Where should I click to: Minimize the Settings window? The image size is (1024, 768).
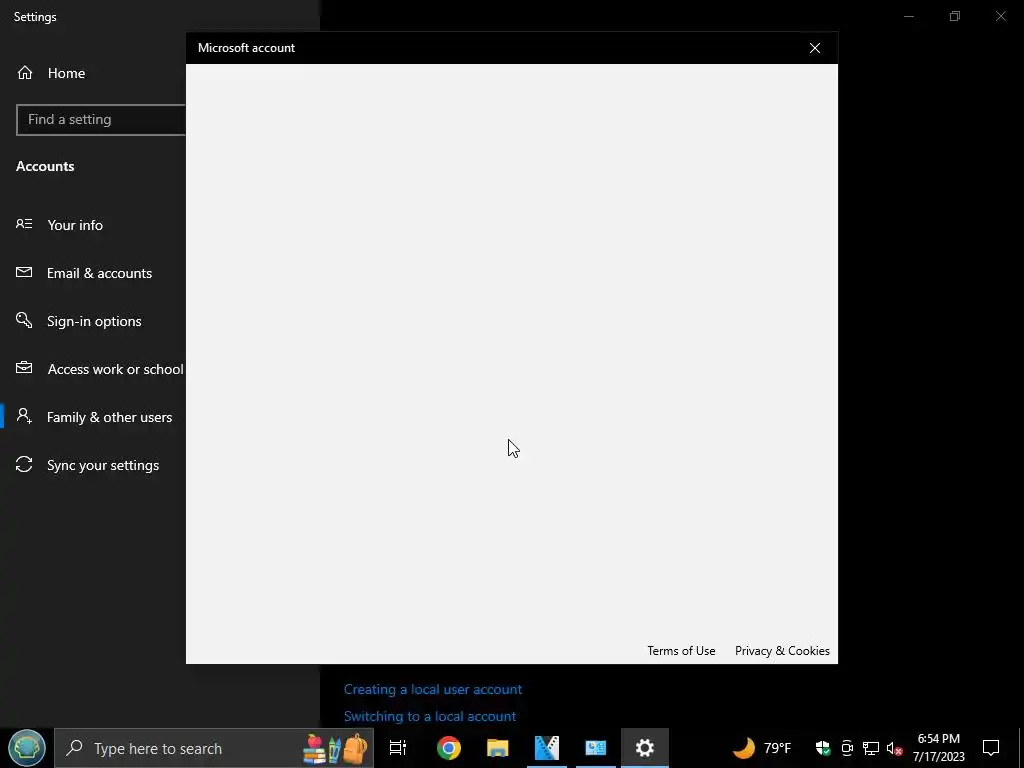(908, 16)
